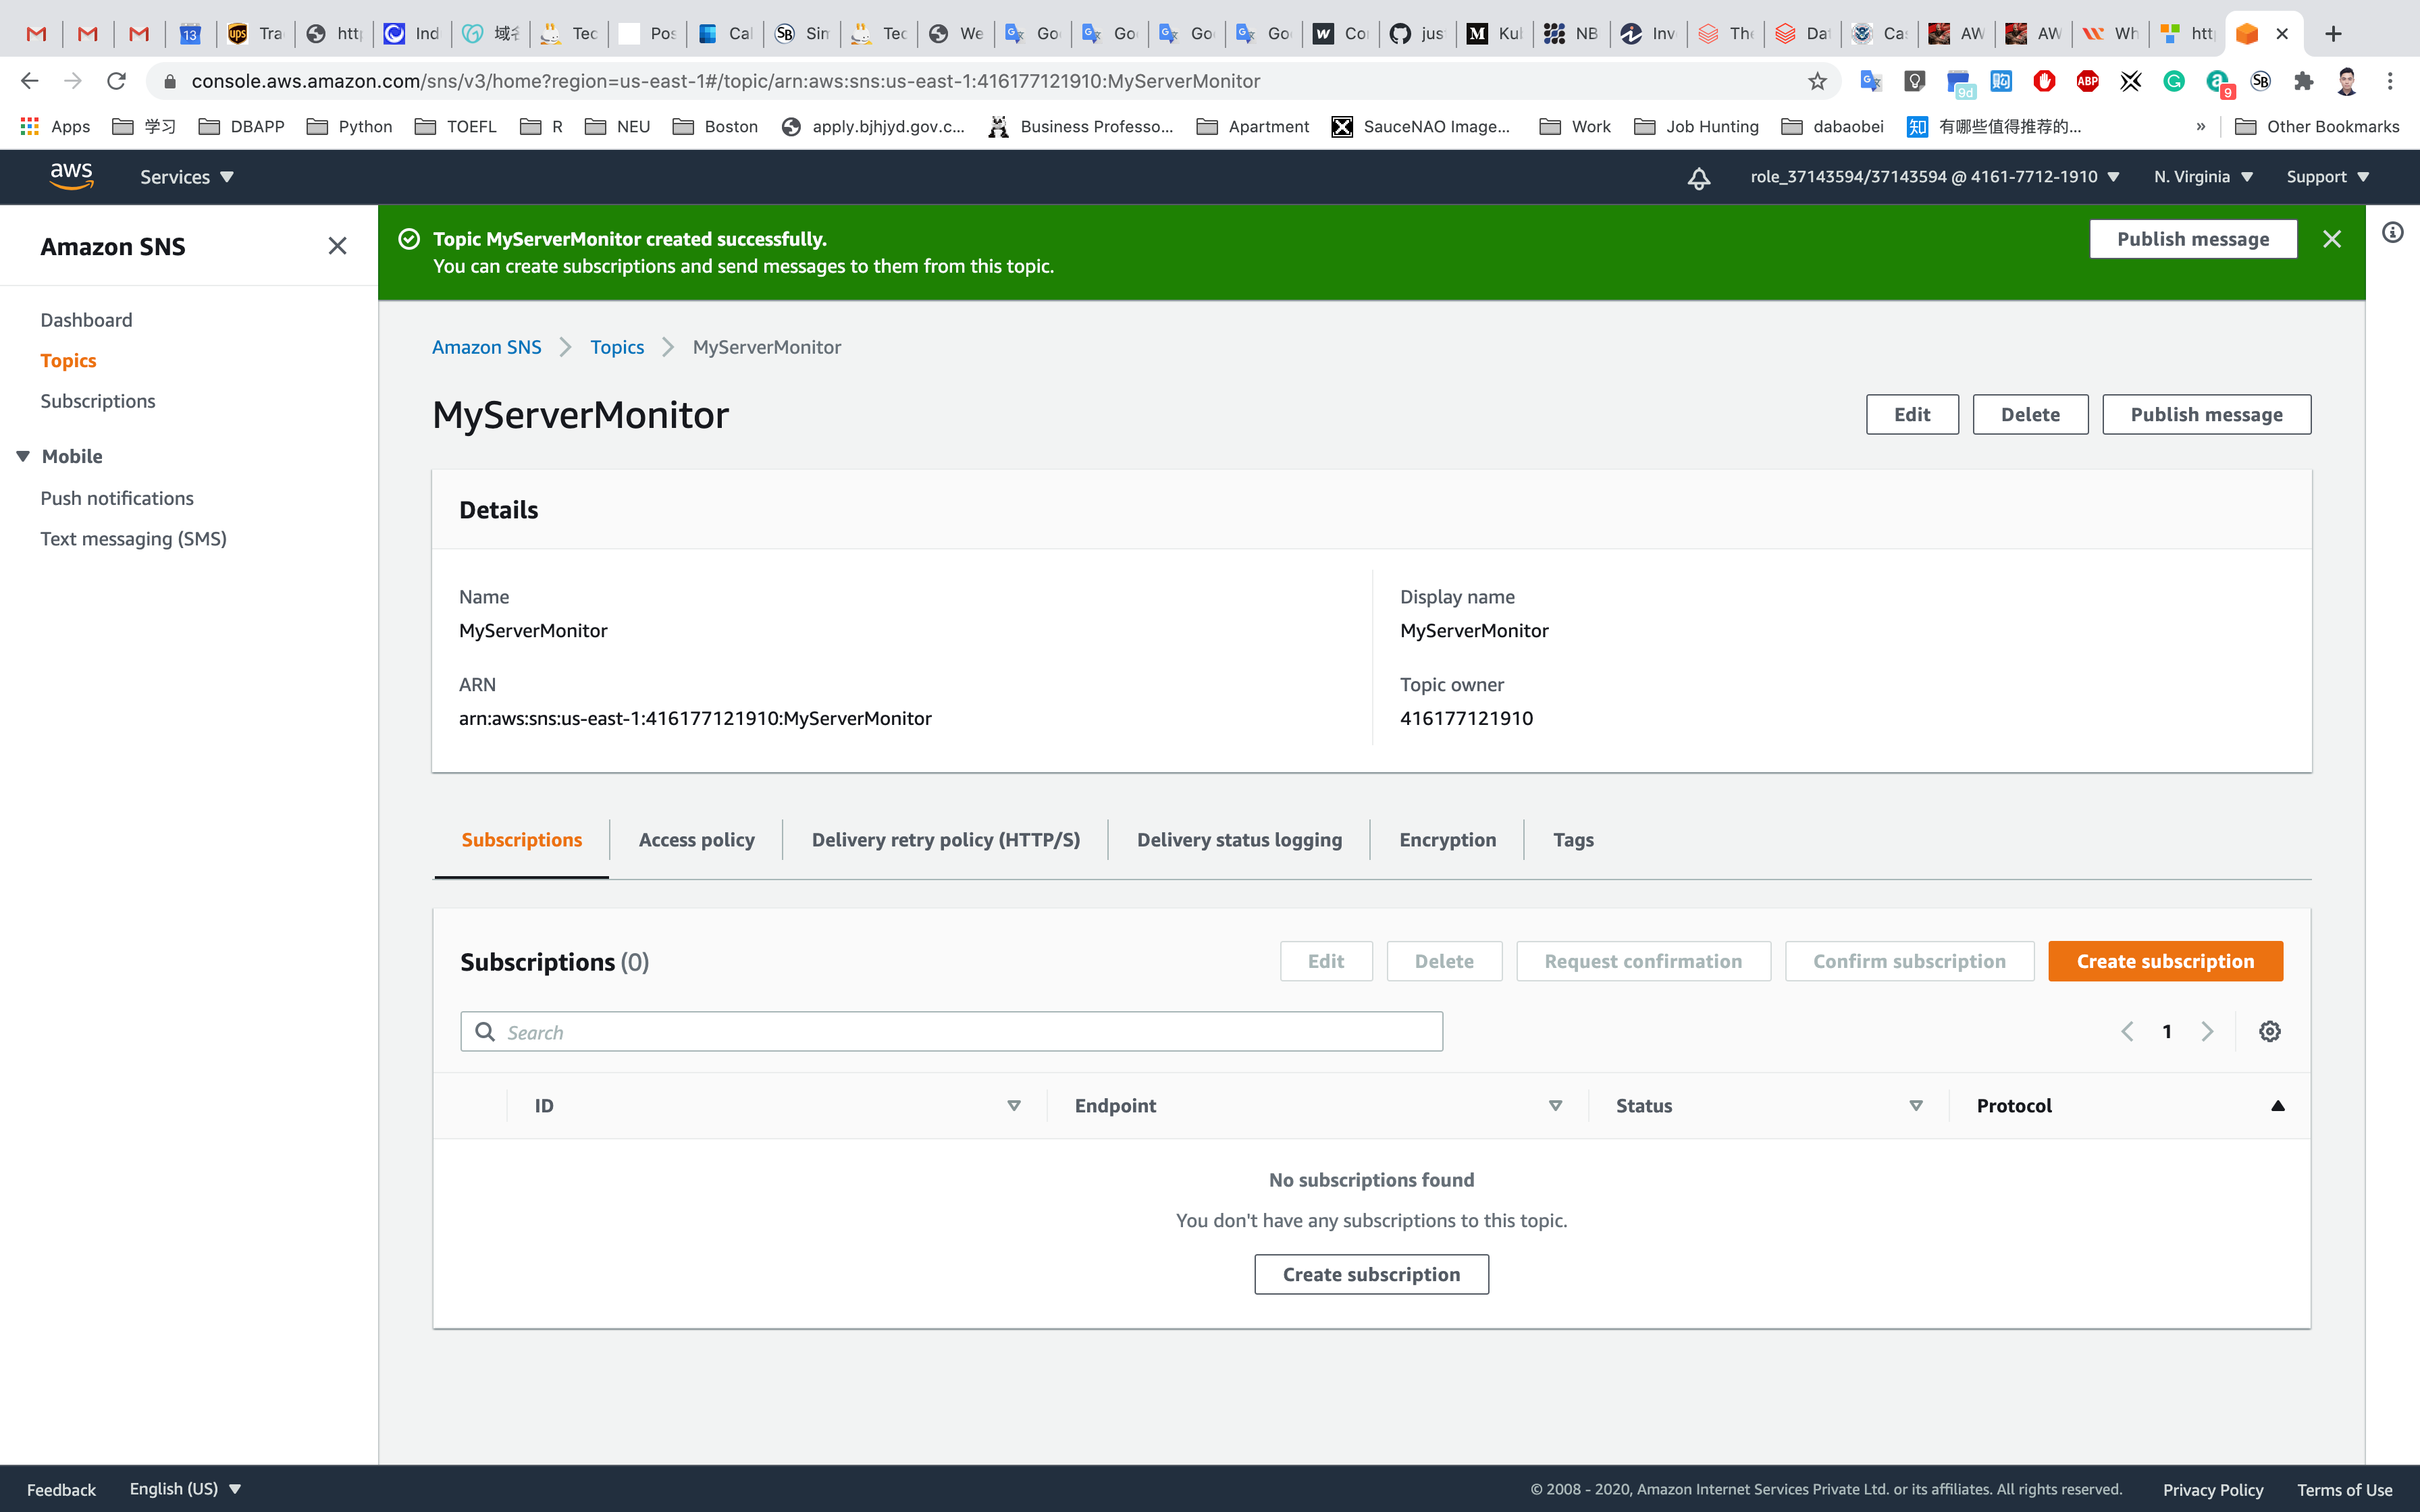Click the AWS notifications bell icon

click(1699, 178)
